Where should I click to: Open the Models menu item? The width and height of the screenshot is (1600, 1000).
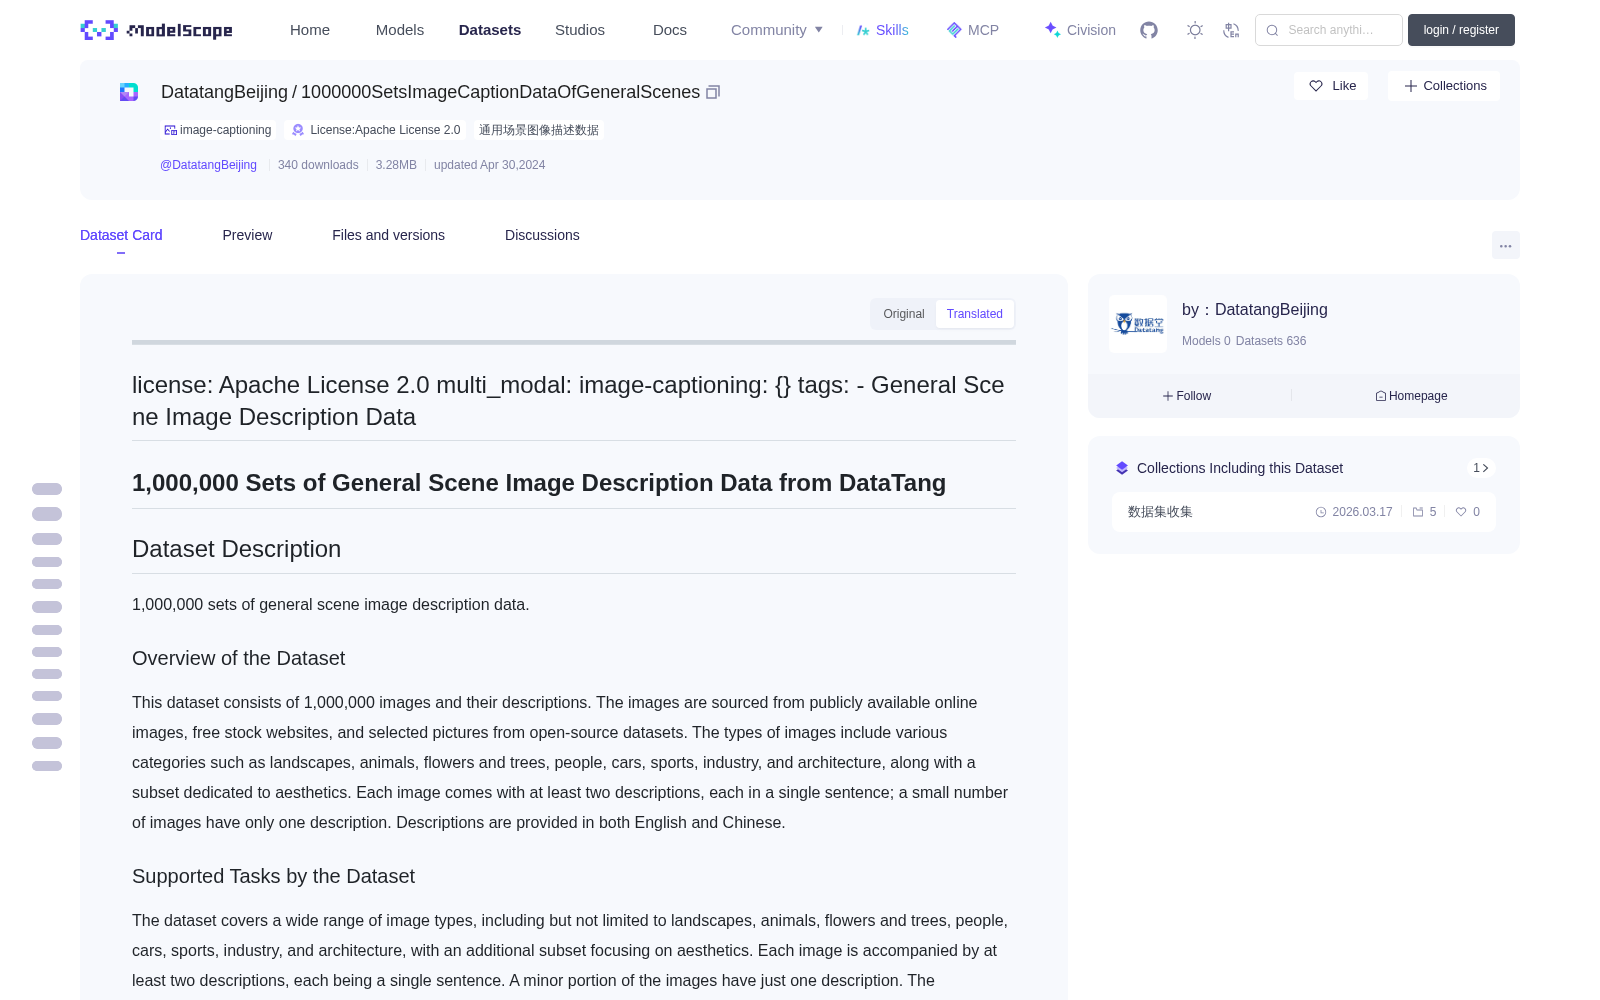click(x=400, y=30)
